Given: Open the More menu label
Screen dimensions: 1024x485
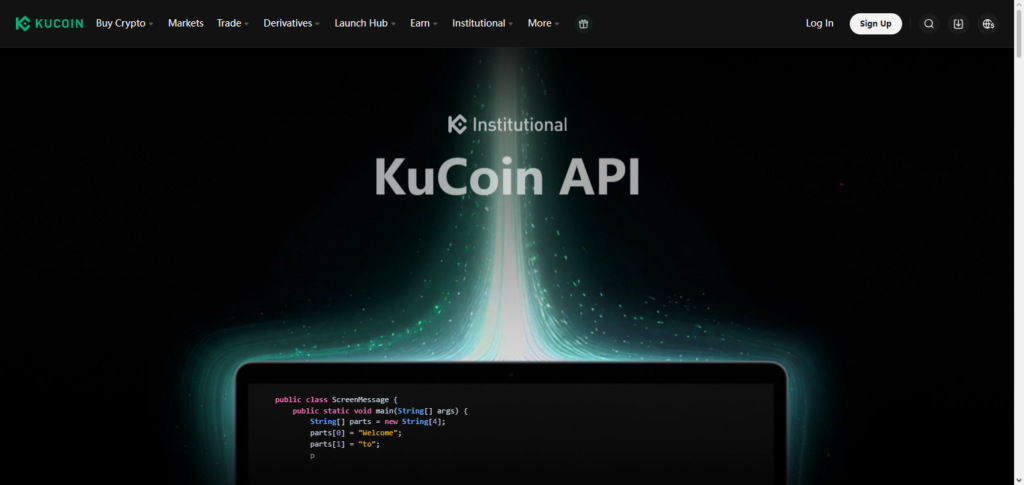Looking at the screenshot, I should (539, 23).
